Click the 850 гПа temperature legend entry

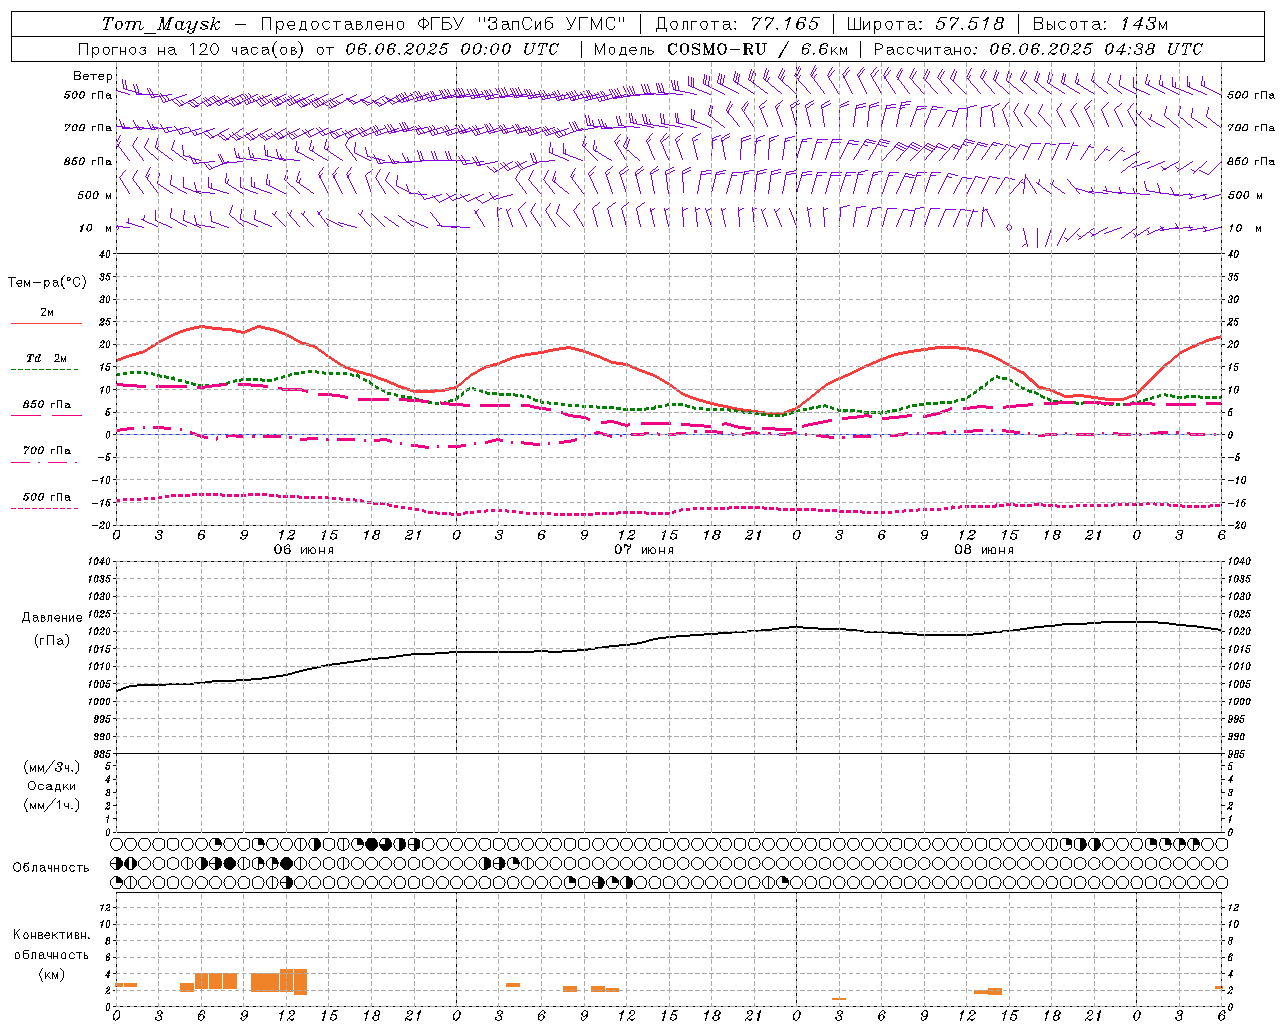pyautogui.click(x=47, y=404)
